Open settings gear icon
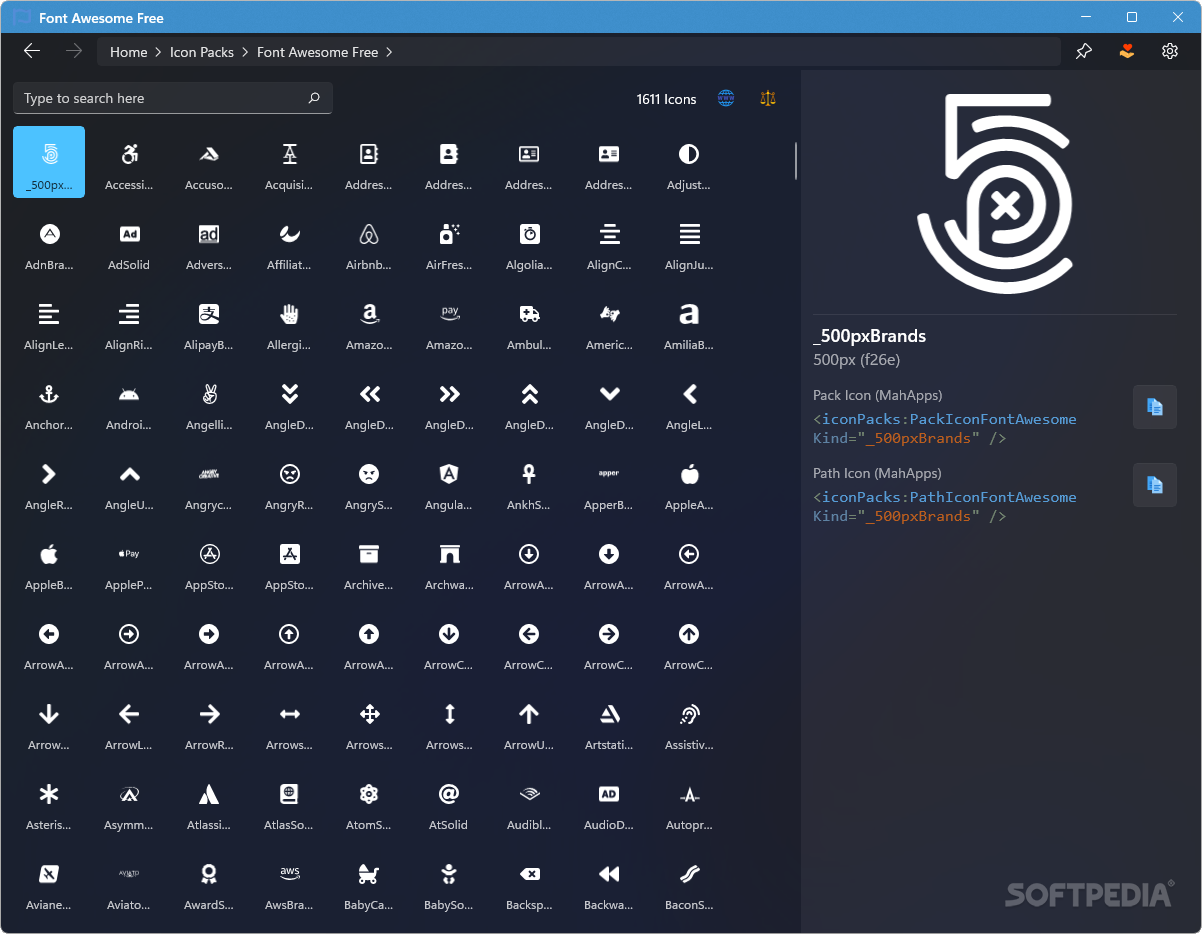The image size is (1202, 934). click(x=1170, y=52)
